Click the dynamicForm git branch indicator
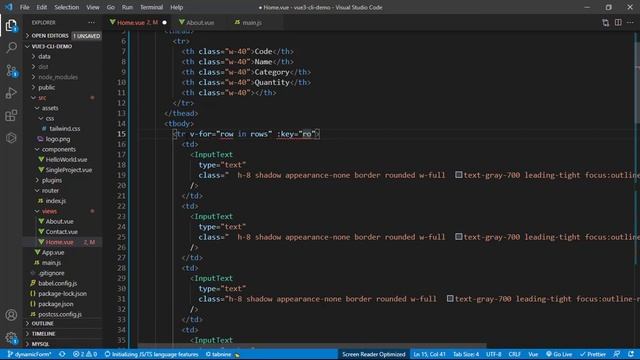 (x=29, y=354)
